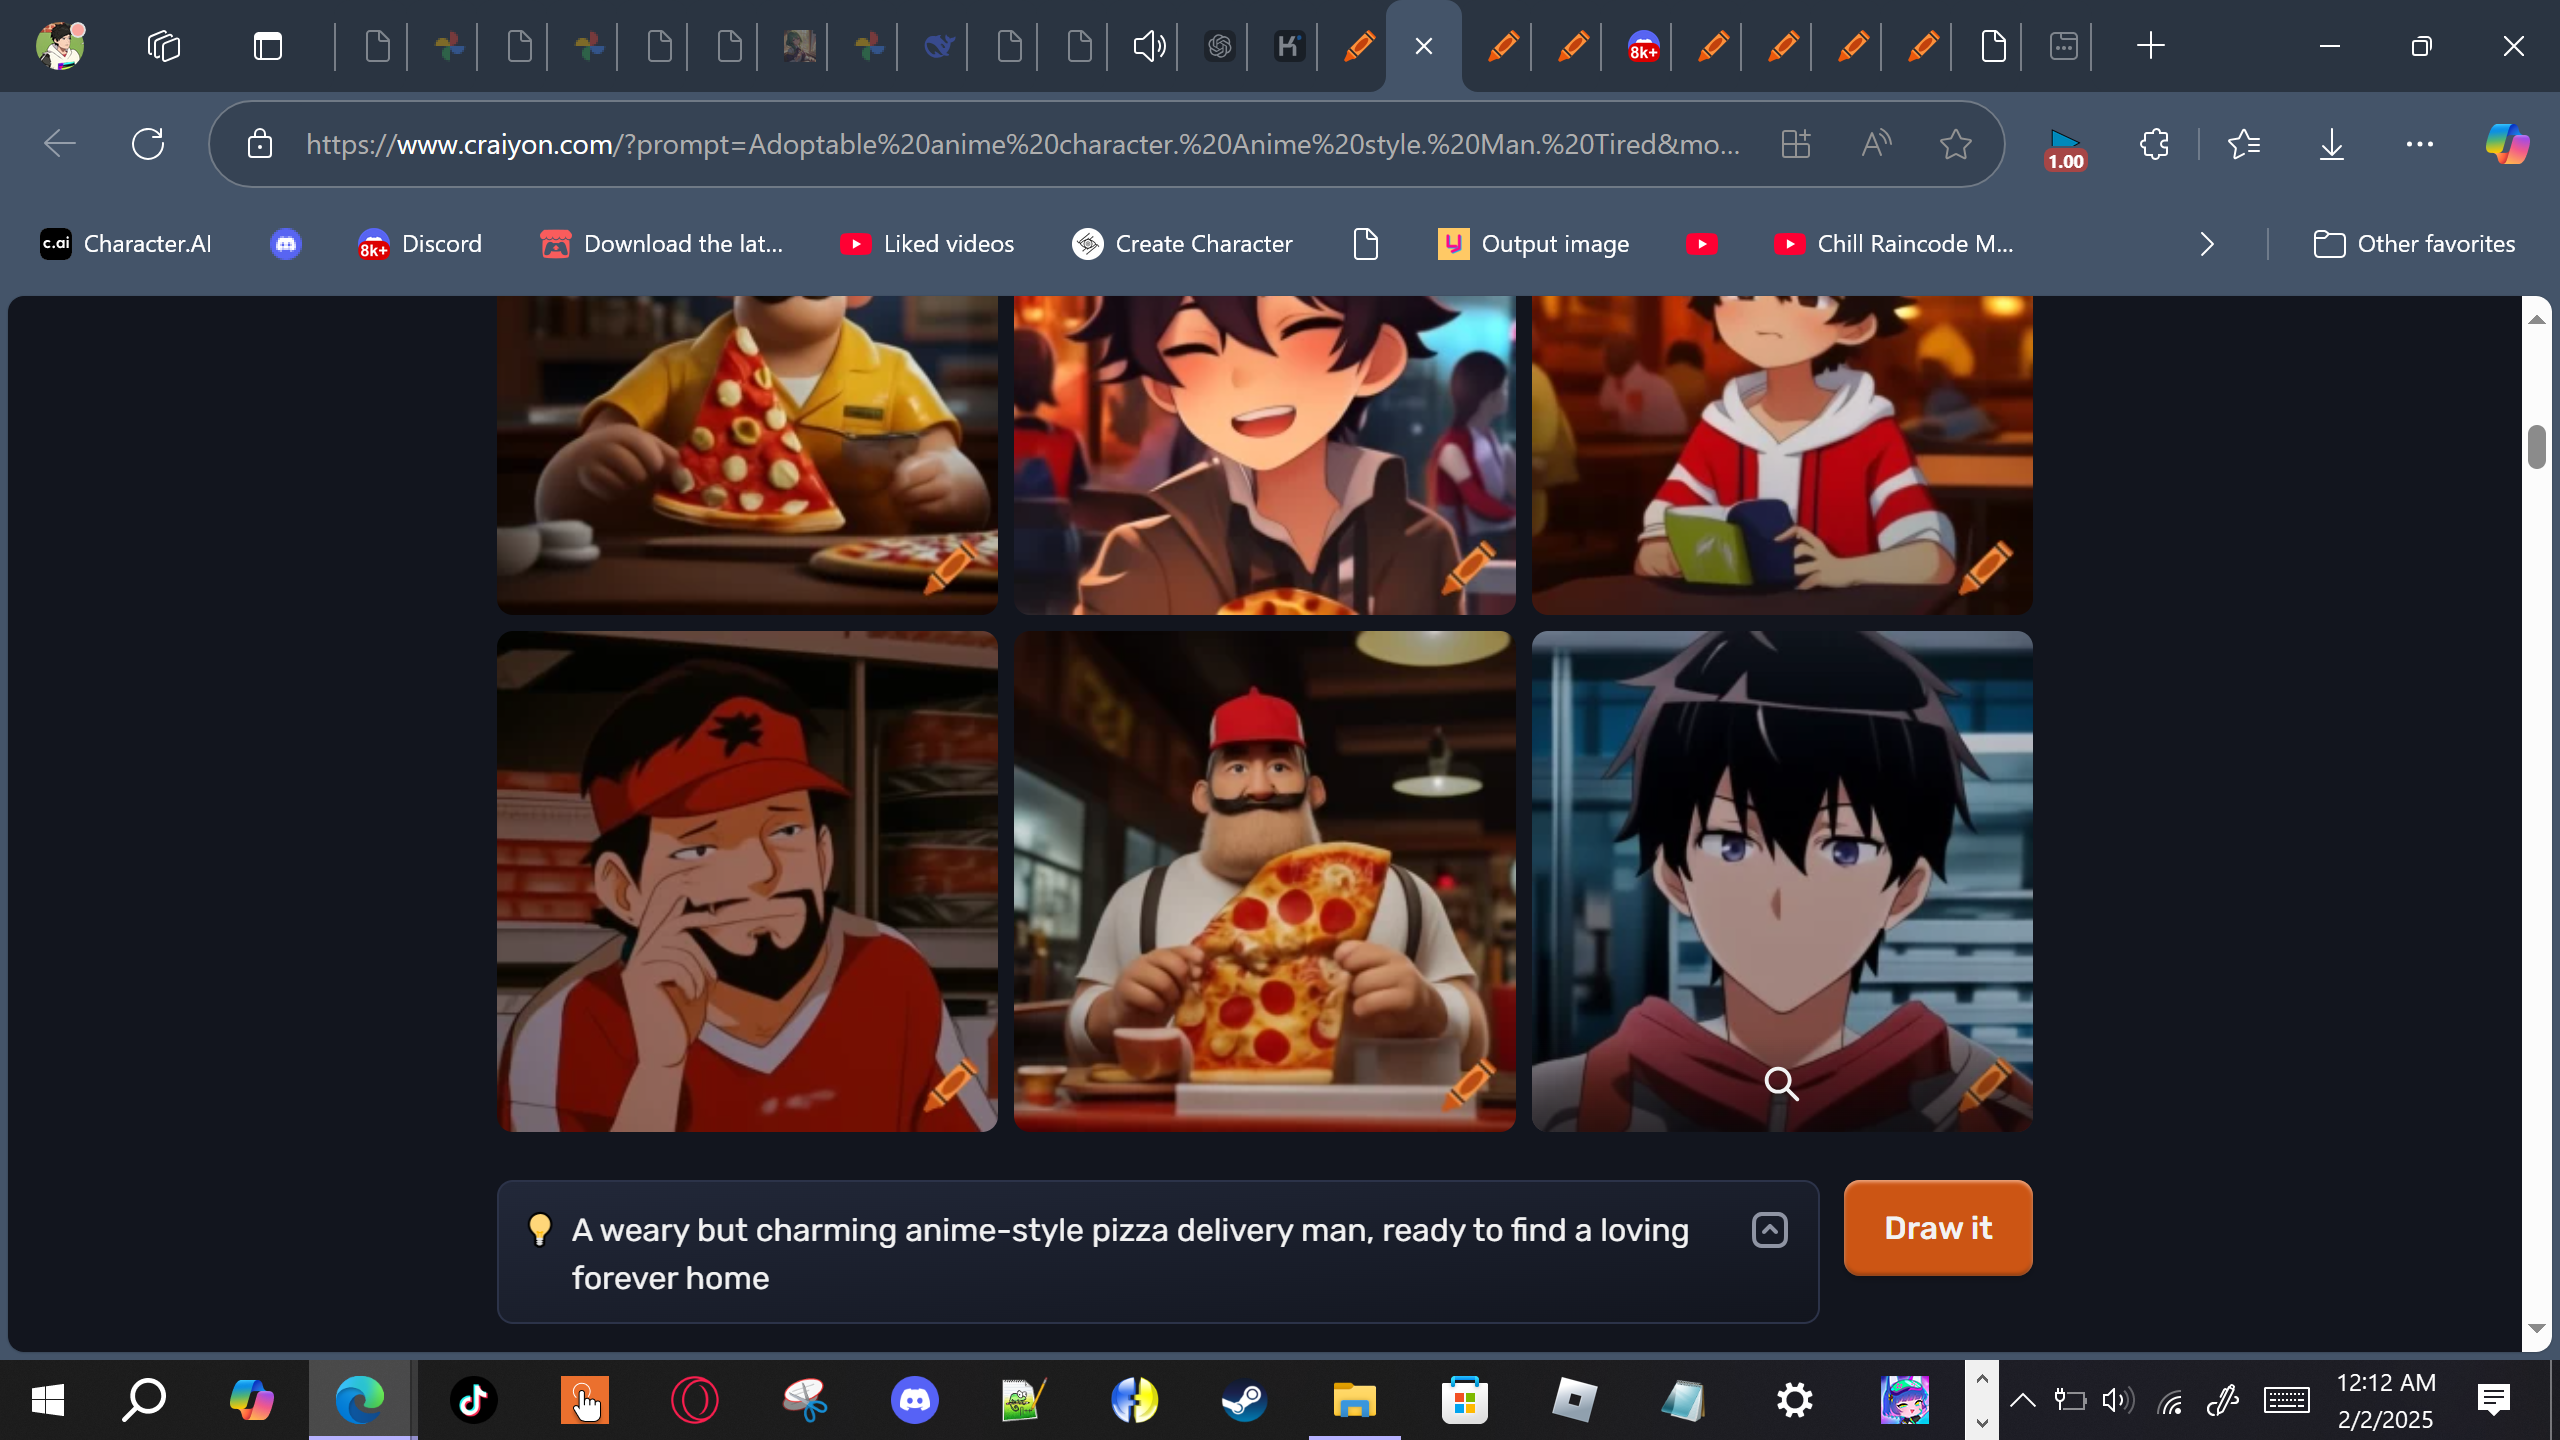The height and width of the screenshot is (1440, 2560).
Task: Open the browser Extensions puzzle icon
Action: [x=2154, y=144]
